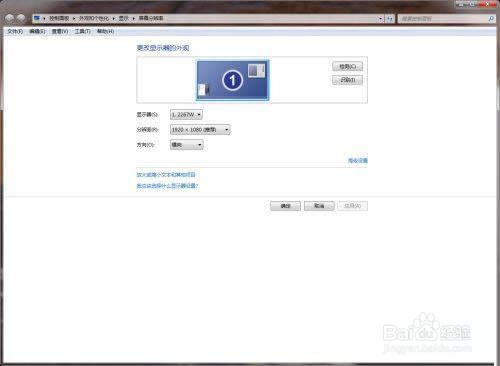Click the Control Panel icon in address bar
500x366 pixels.
[x=37, y=18]
